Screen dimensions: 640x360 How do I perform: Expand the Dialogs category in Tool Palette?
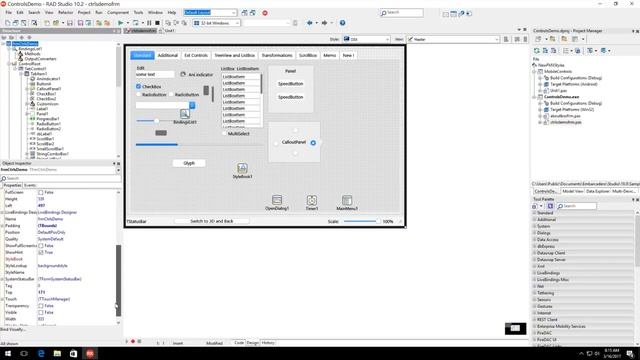coord(535,233)
